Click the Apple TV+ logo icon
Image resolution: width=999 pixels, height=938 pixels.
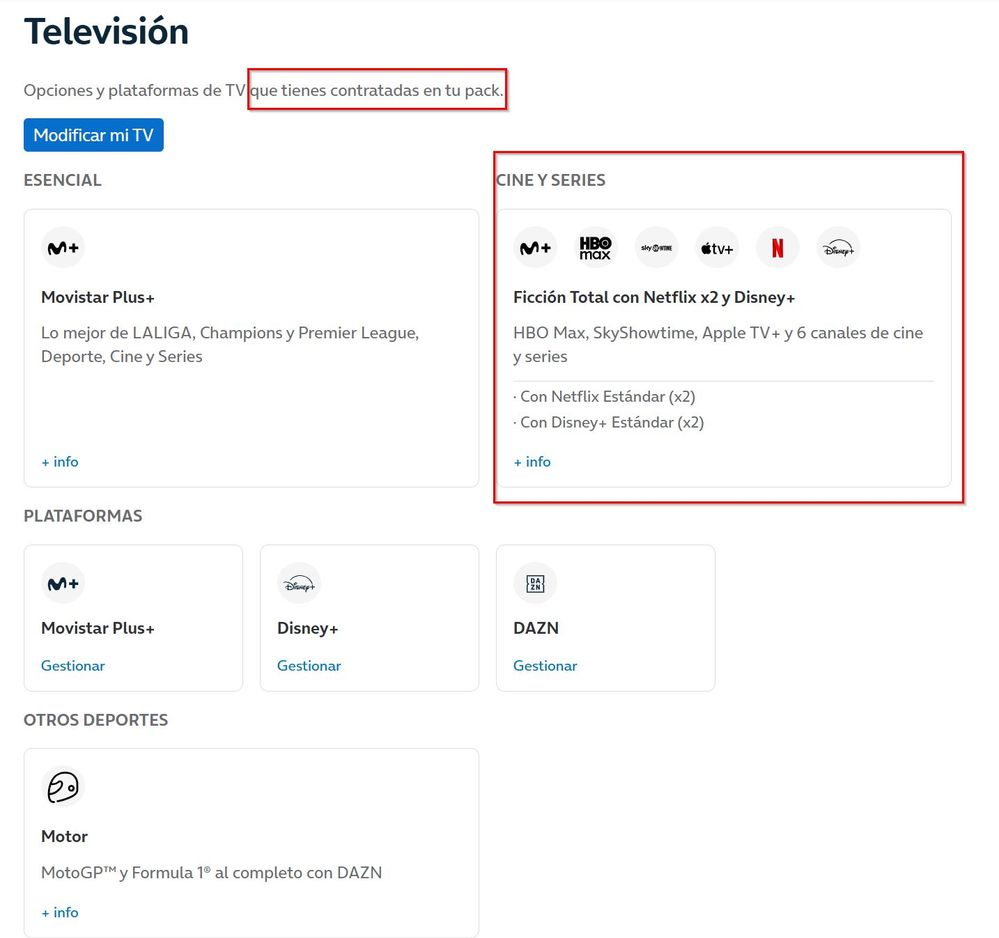pyautogui.click(x=717, y=248)
